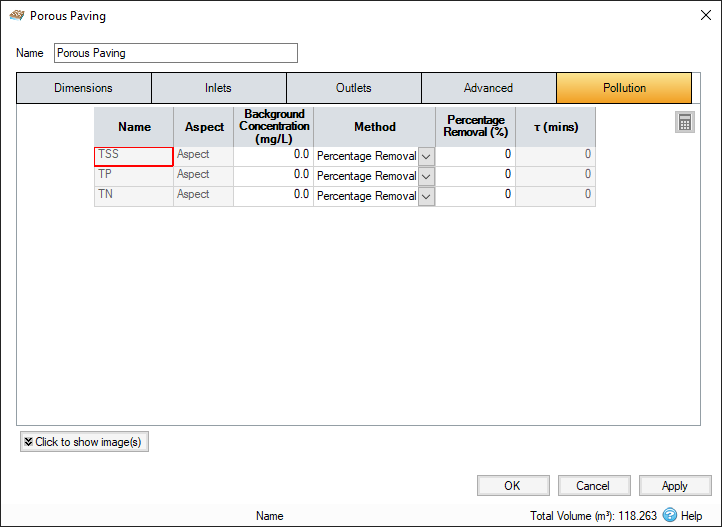Click the Porous Paving title bar icon
The image size is (722, 527).
[x=17, y=16]
